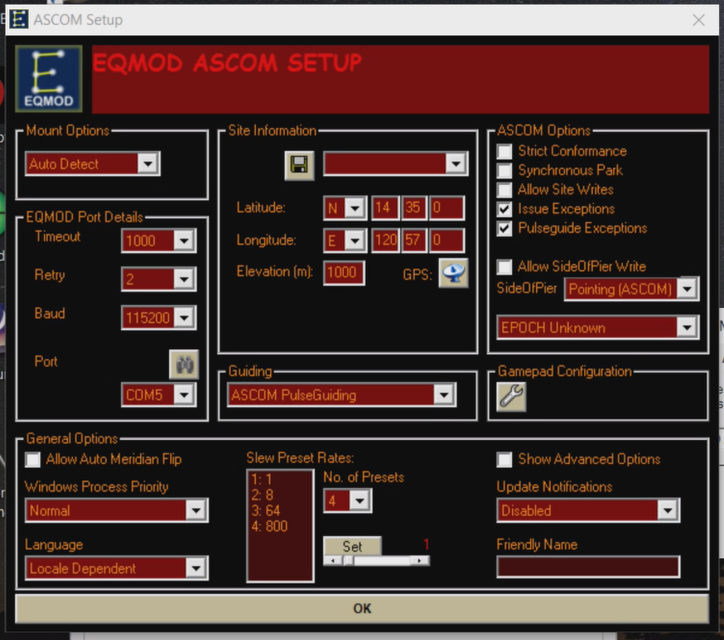Click the Friendly Name input field
This screenshot has height=640, width=724.
click(x=588, y=567)
